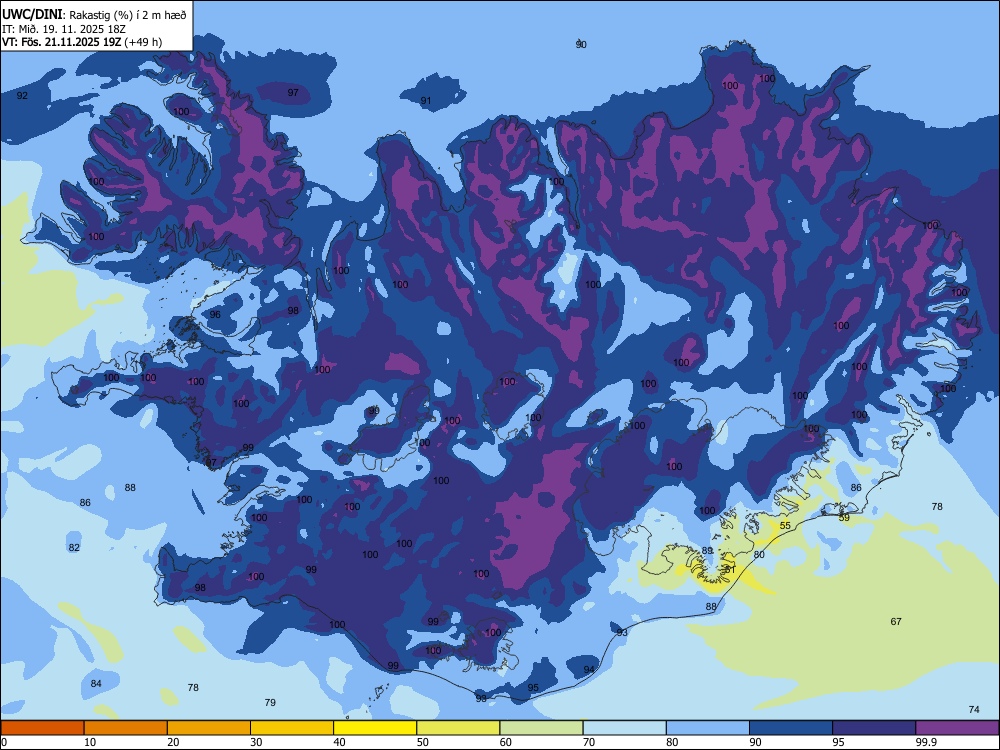Screen dimensions: 1000x750
Task: Click the '40' legend tick label
Action: coord(339,742)
